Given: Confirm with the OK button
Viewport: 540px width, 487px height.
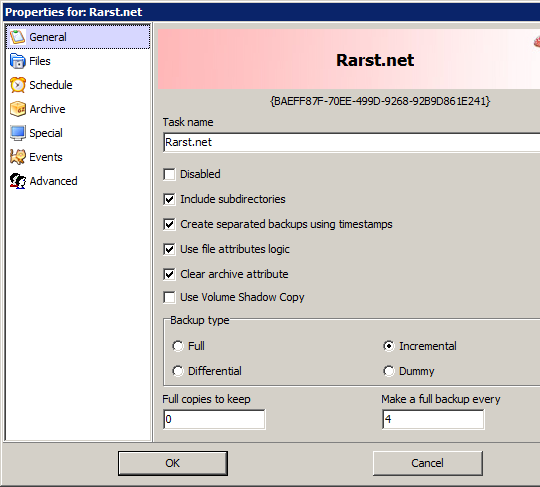Looking at the screenshot, I should click(x=173, y=463).
